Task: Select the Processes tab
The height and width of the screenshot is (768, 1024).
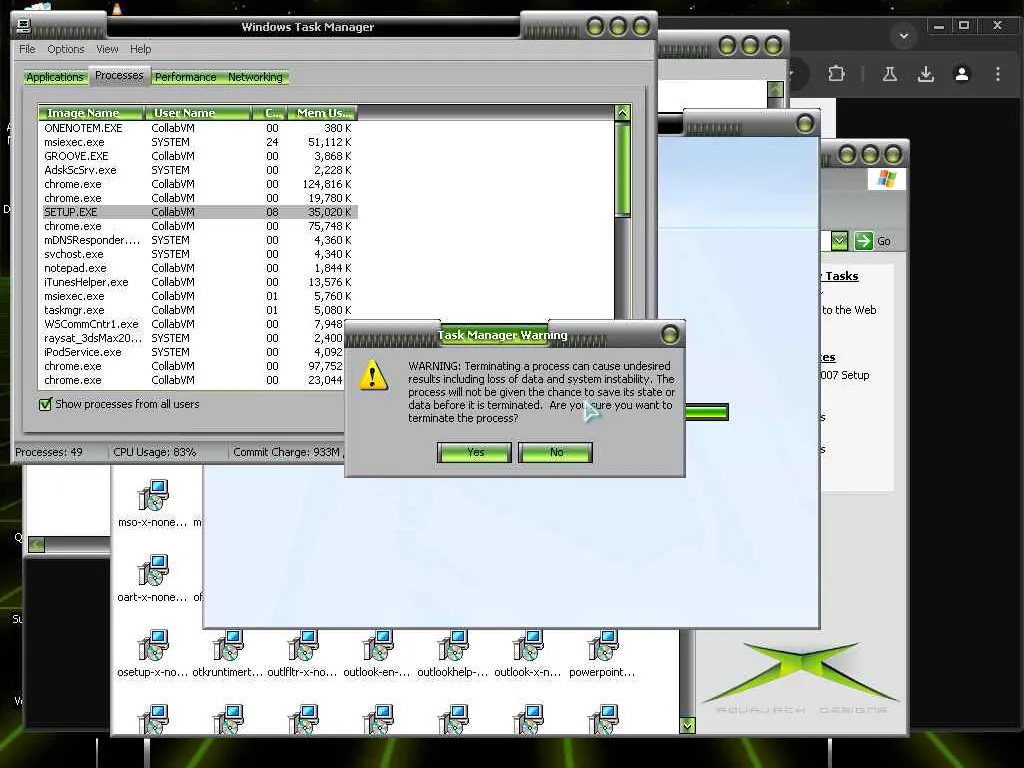Action: click(x=119, y=75)
